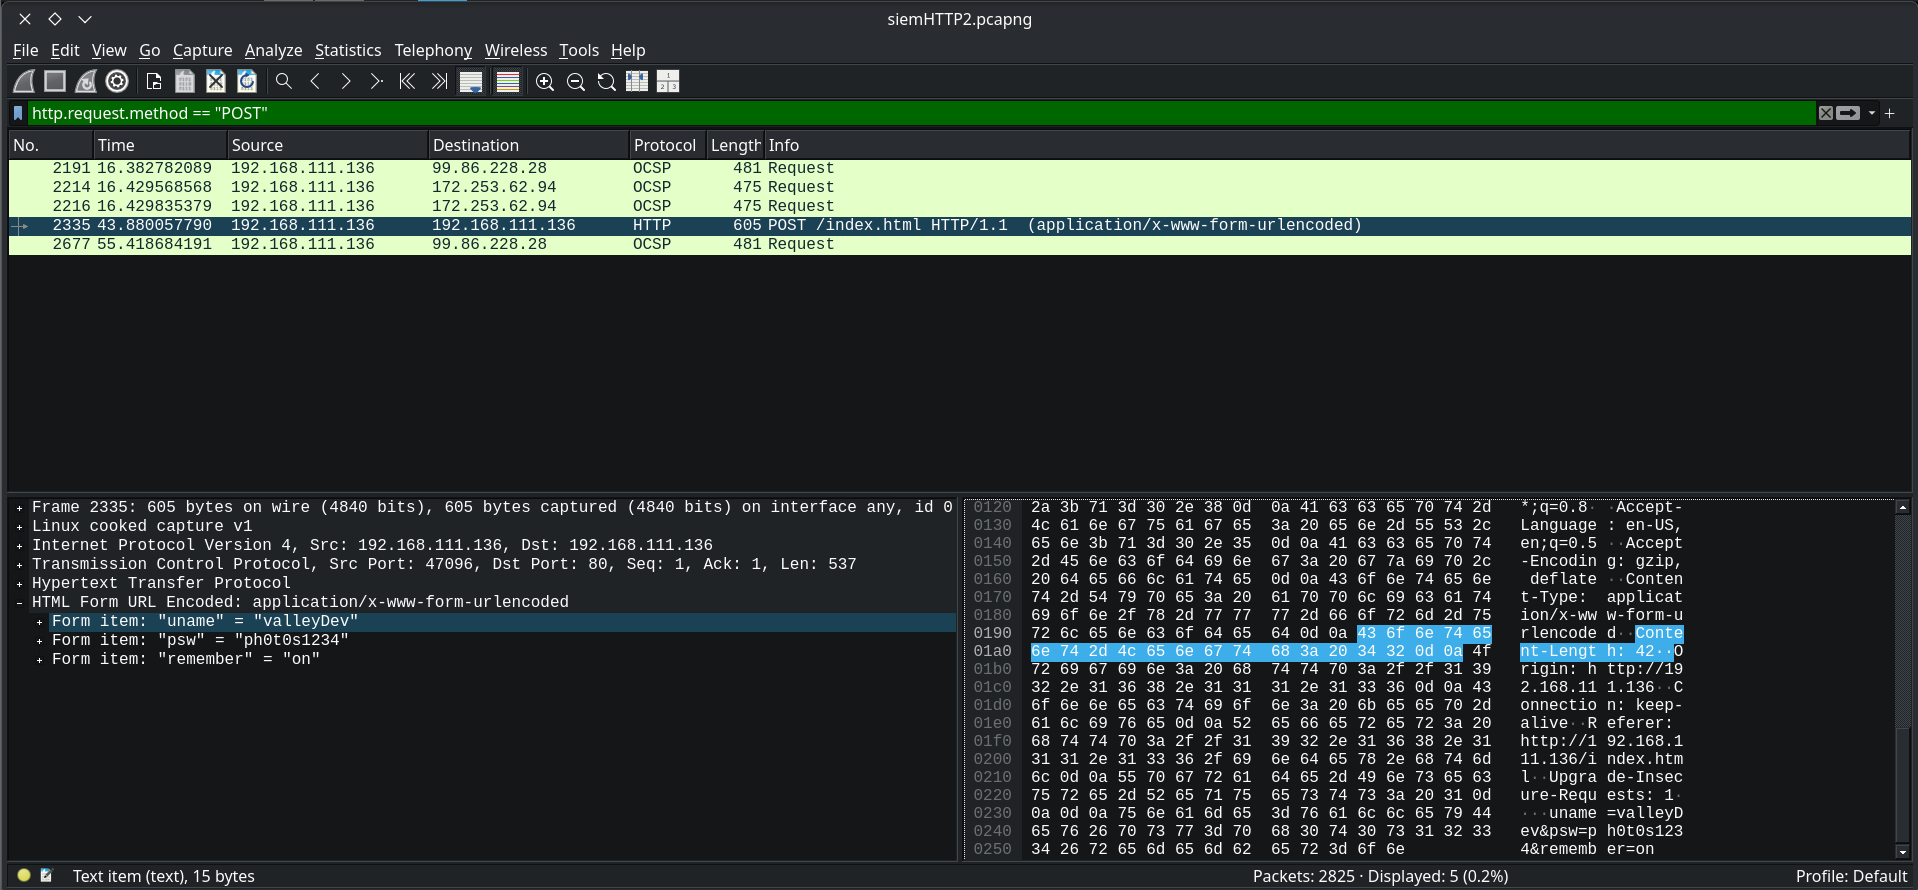Screen dimensions: 1918x890
Task: Jump to last packet icon
Action: click(439, 82)
